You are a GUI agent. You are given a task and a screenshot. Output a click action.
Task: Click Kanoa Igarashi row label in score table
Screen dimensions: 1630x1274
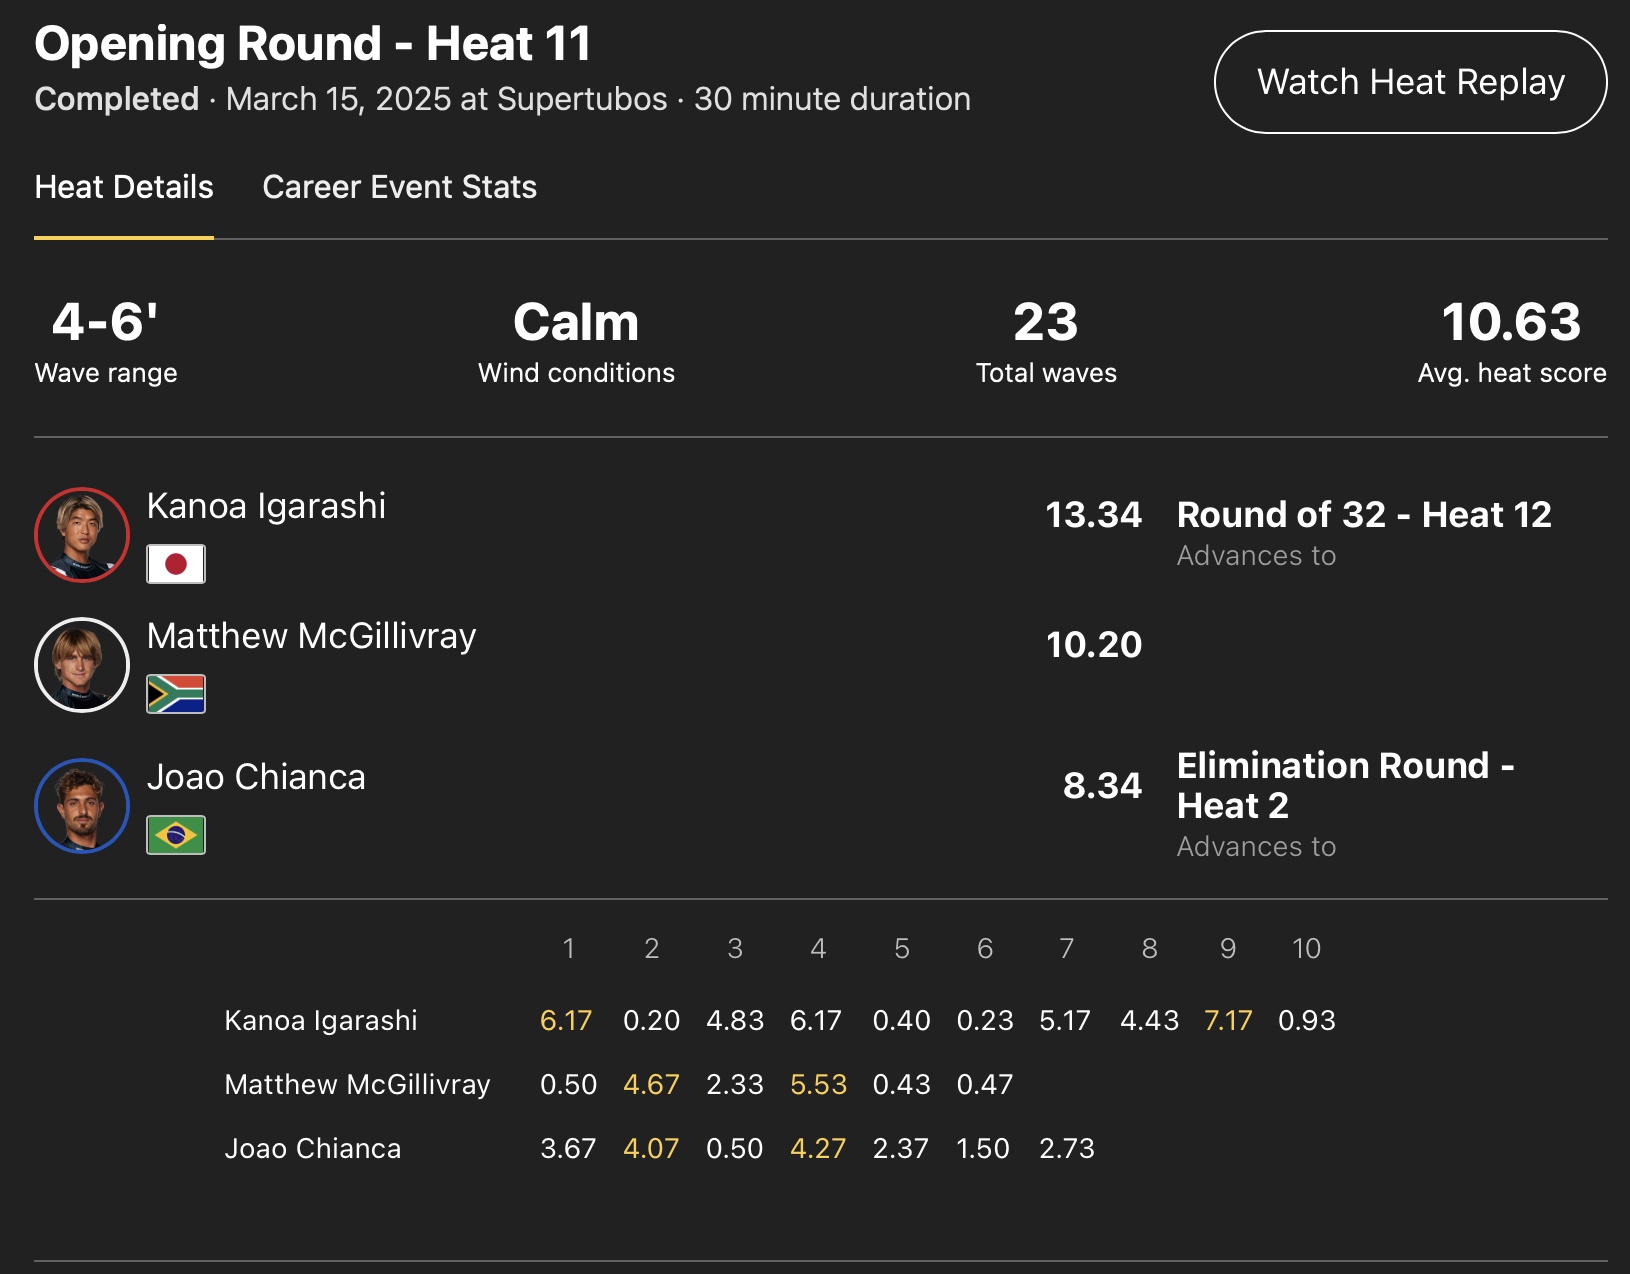click(321, 1020)
